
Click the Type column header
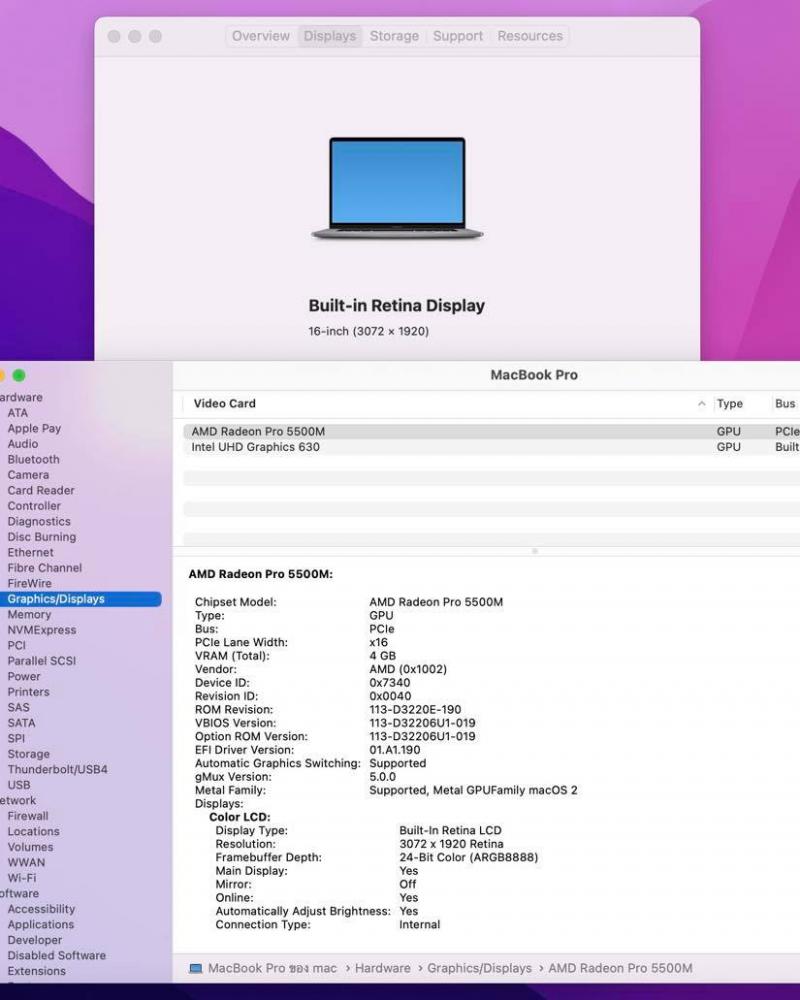click(730, 404)
